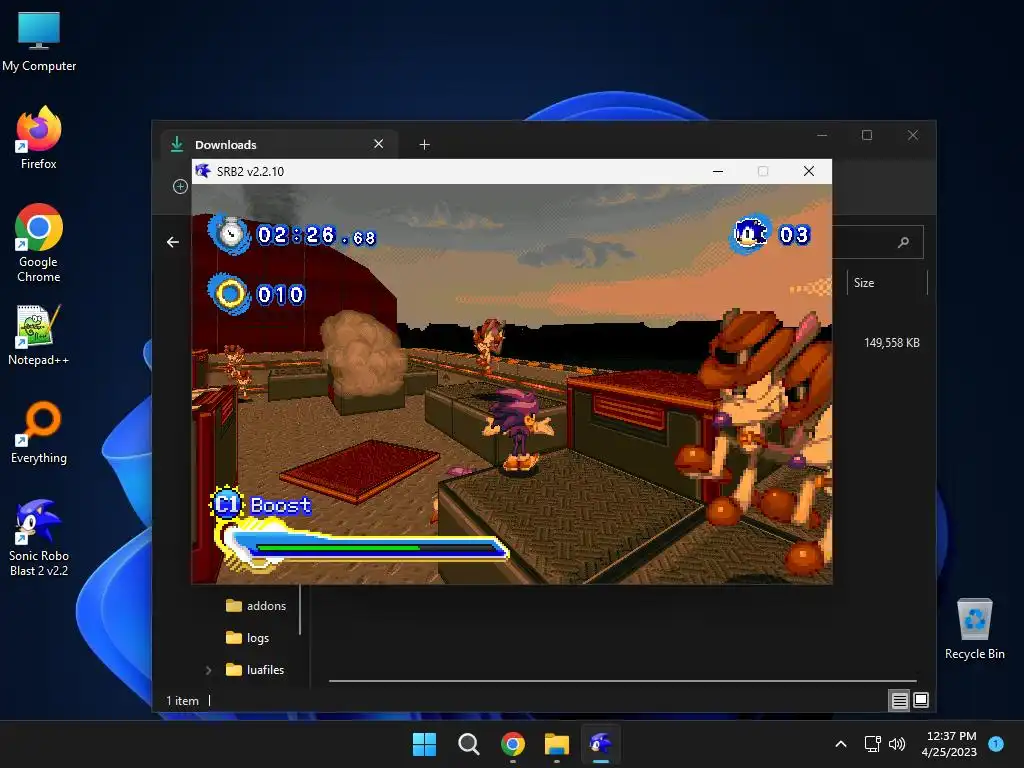Screen dimensions: 1024x768
Task: Select the logs folder in the tree
Action: tap(248, 638)
